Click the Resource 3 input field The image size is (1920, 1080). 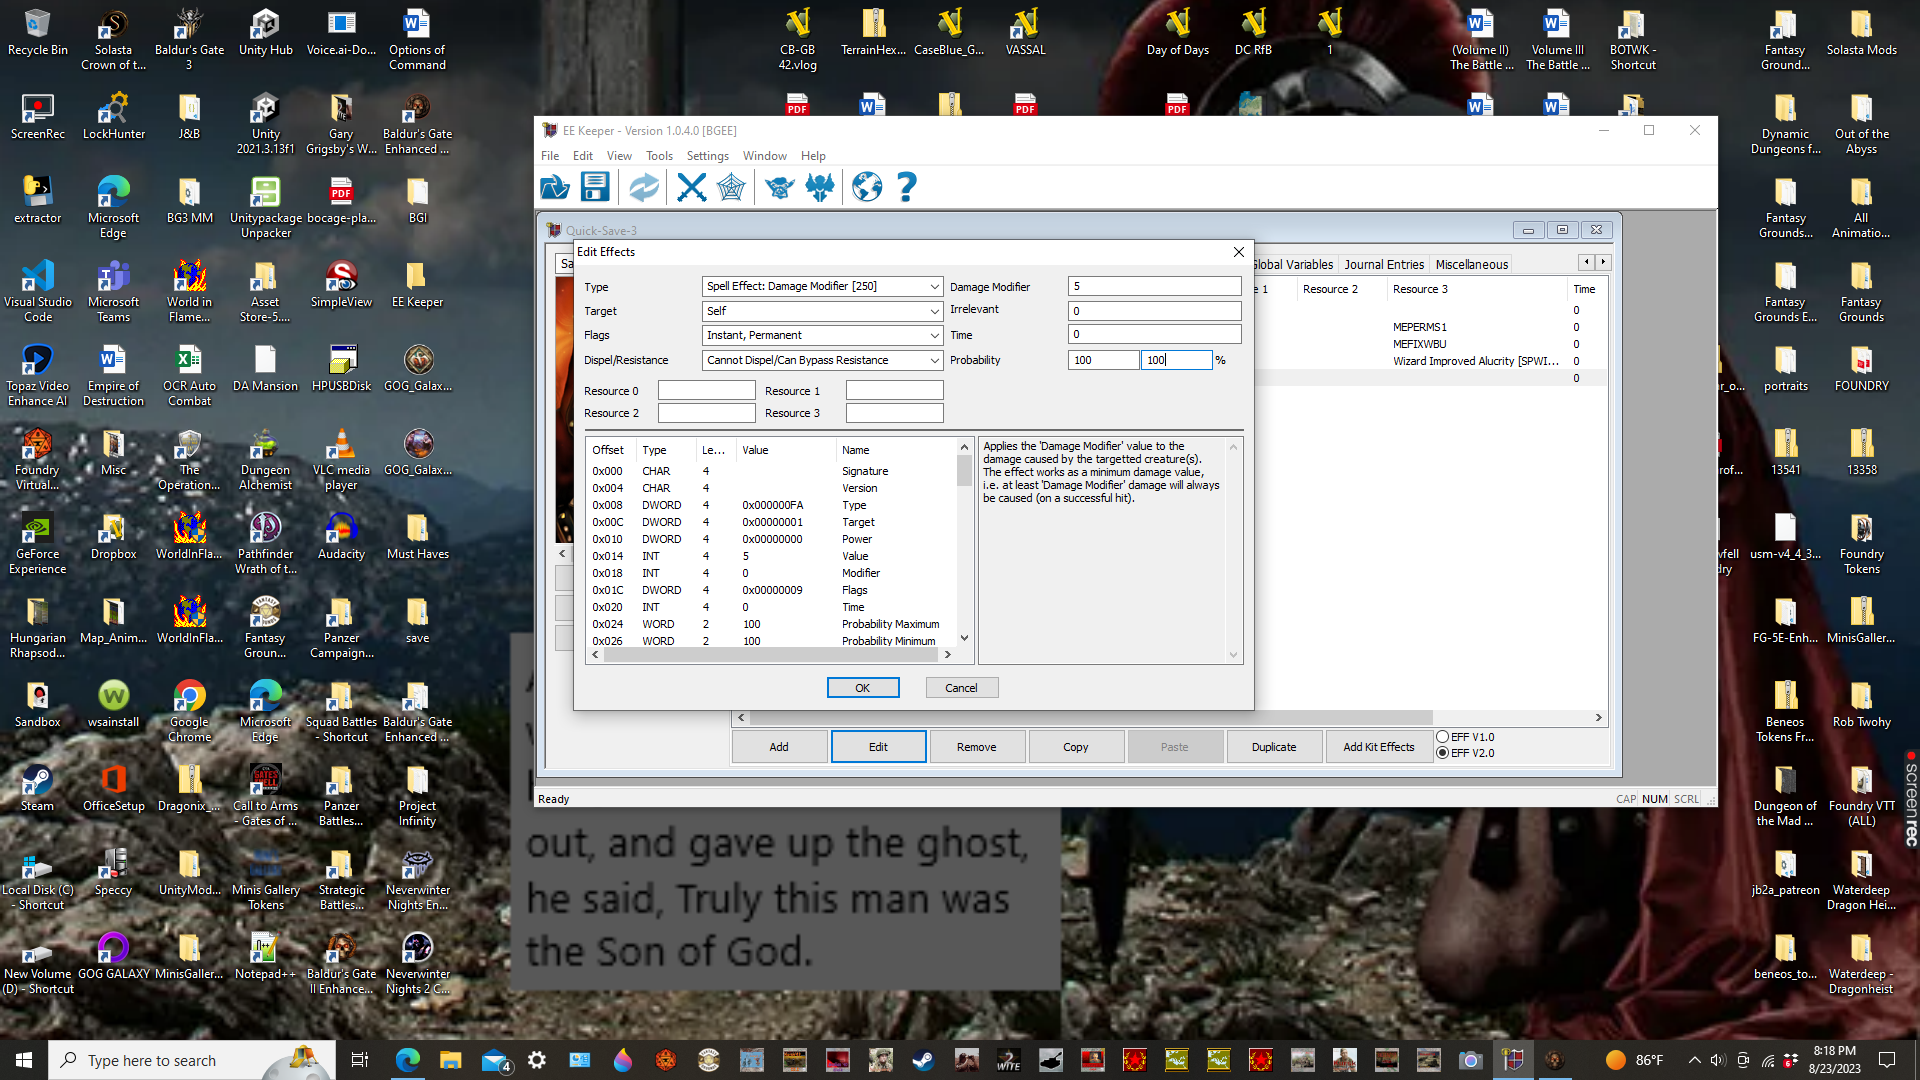coord(894,413)
